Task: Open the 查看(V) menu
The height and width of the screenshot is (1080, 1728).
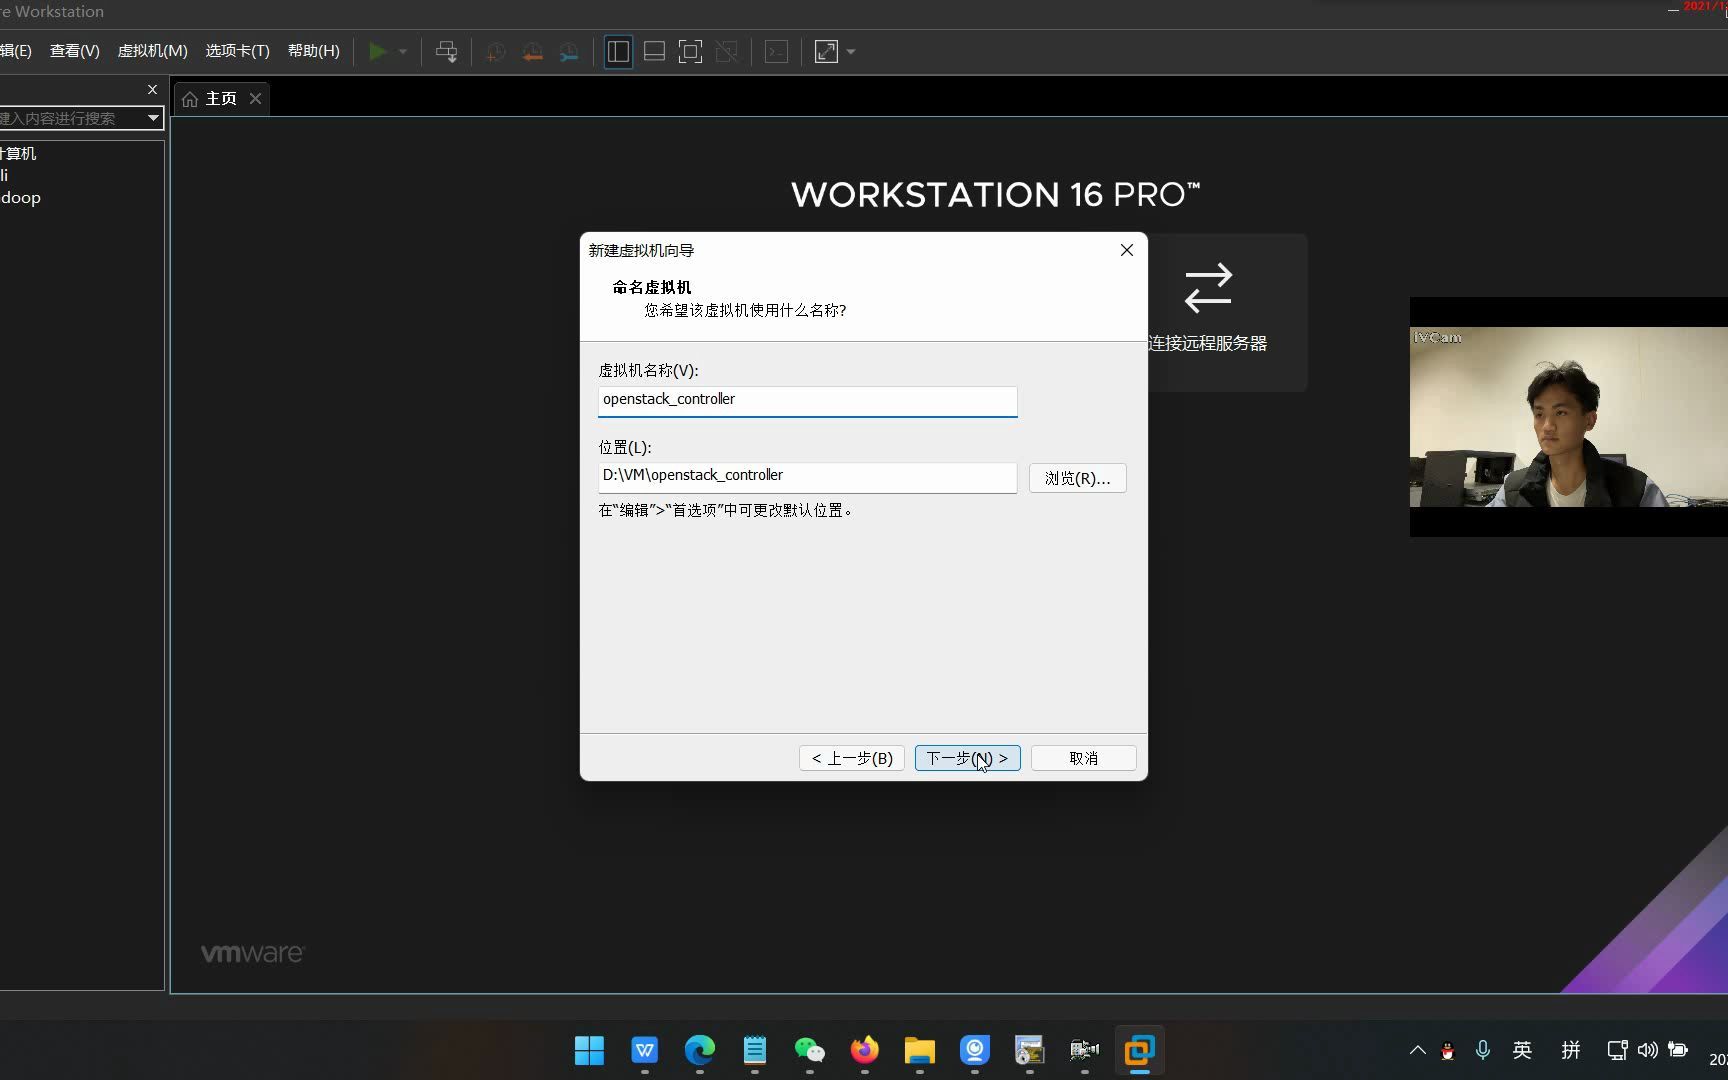Action: 75,50
